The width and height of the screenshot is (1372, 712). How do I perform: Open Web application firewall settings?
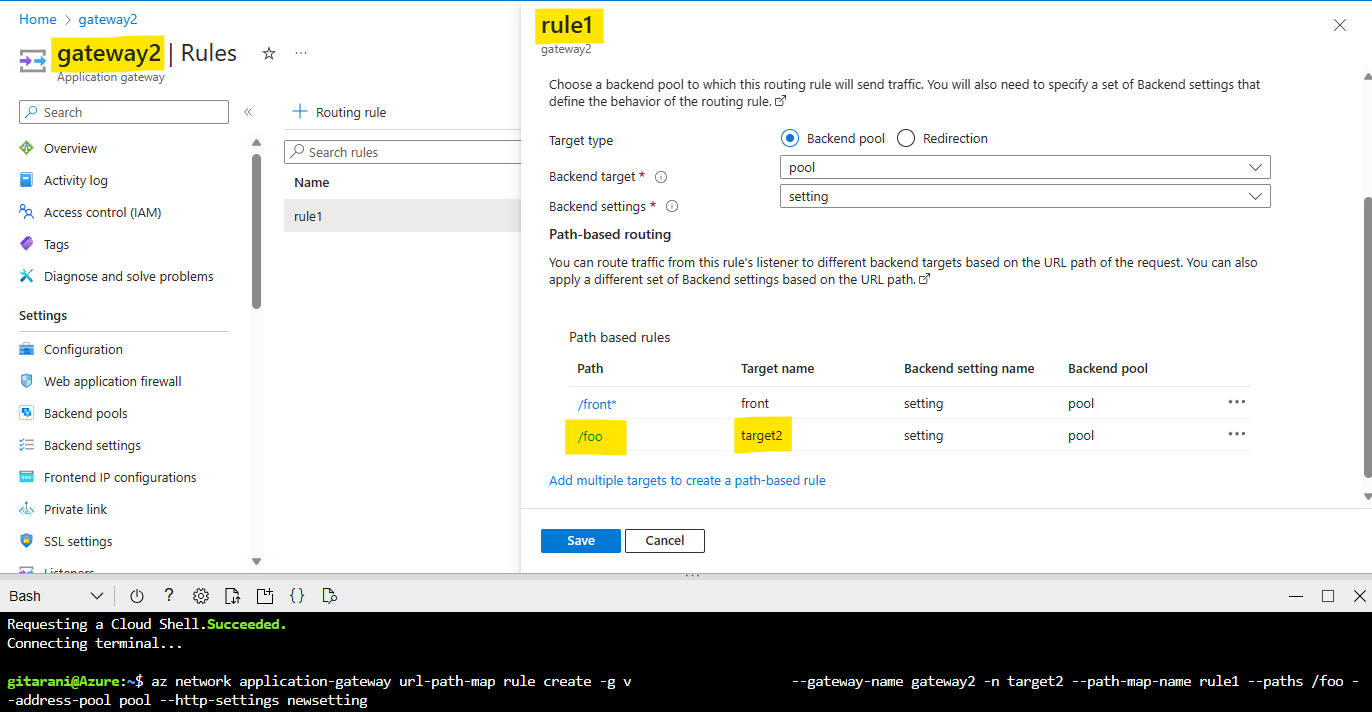(x=112, y=381)
